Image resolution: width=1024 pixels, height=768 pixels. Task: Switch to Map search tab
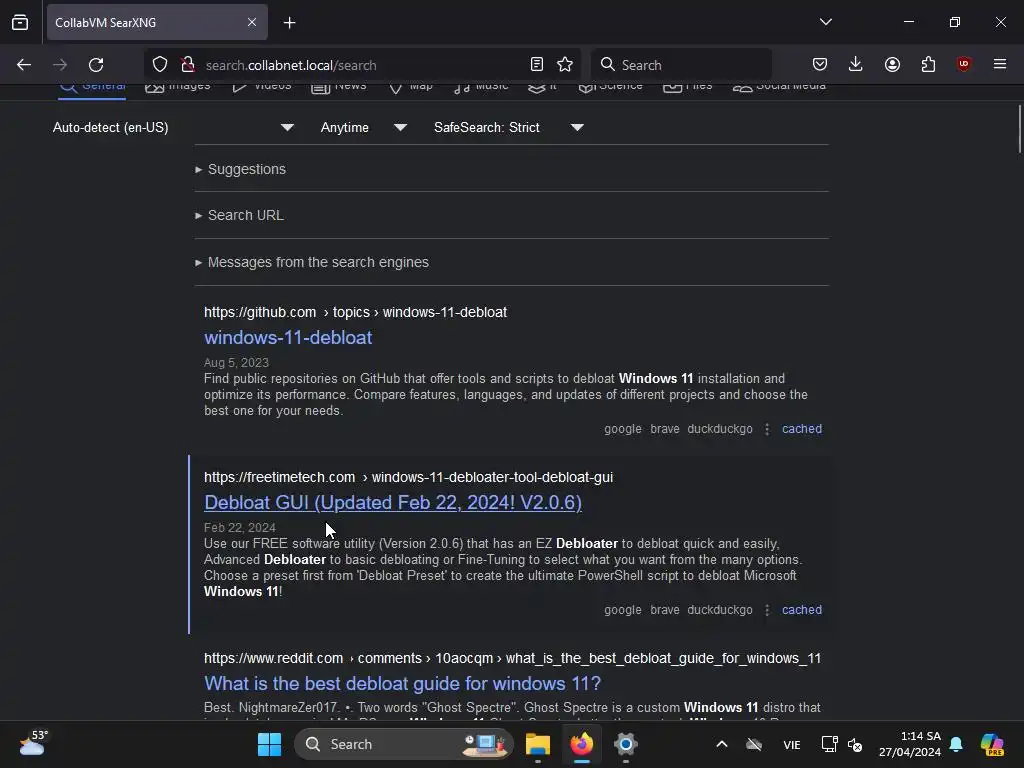click(410, 88)
